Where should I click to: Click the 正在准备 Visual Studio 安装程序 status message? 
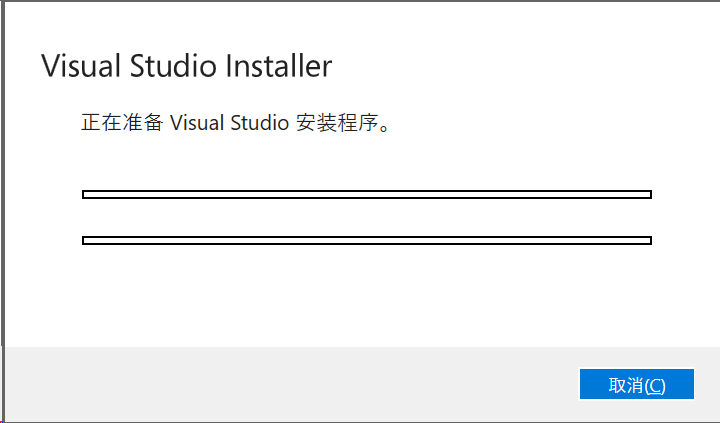(x=235, y=124)
